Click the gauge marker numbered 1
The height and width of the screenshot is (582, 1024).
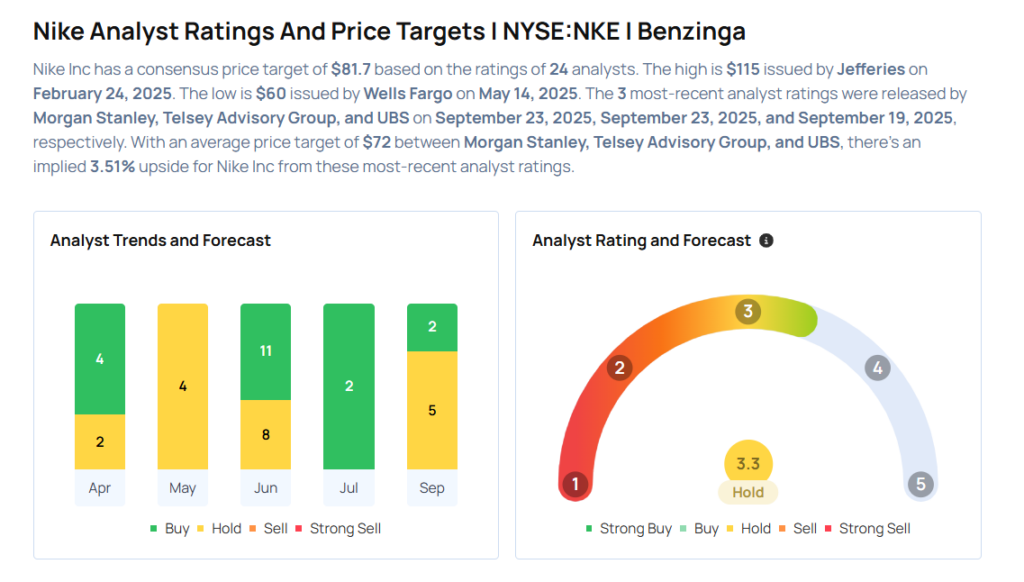(575, 485)
